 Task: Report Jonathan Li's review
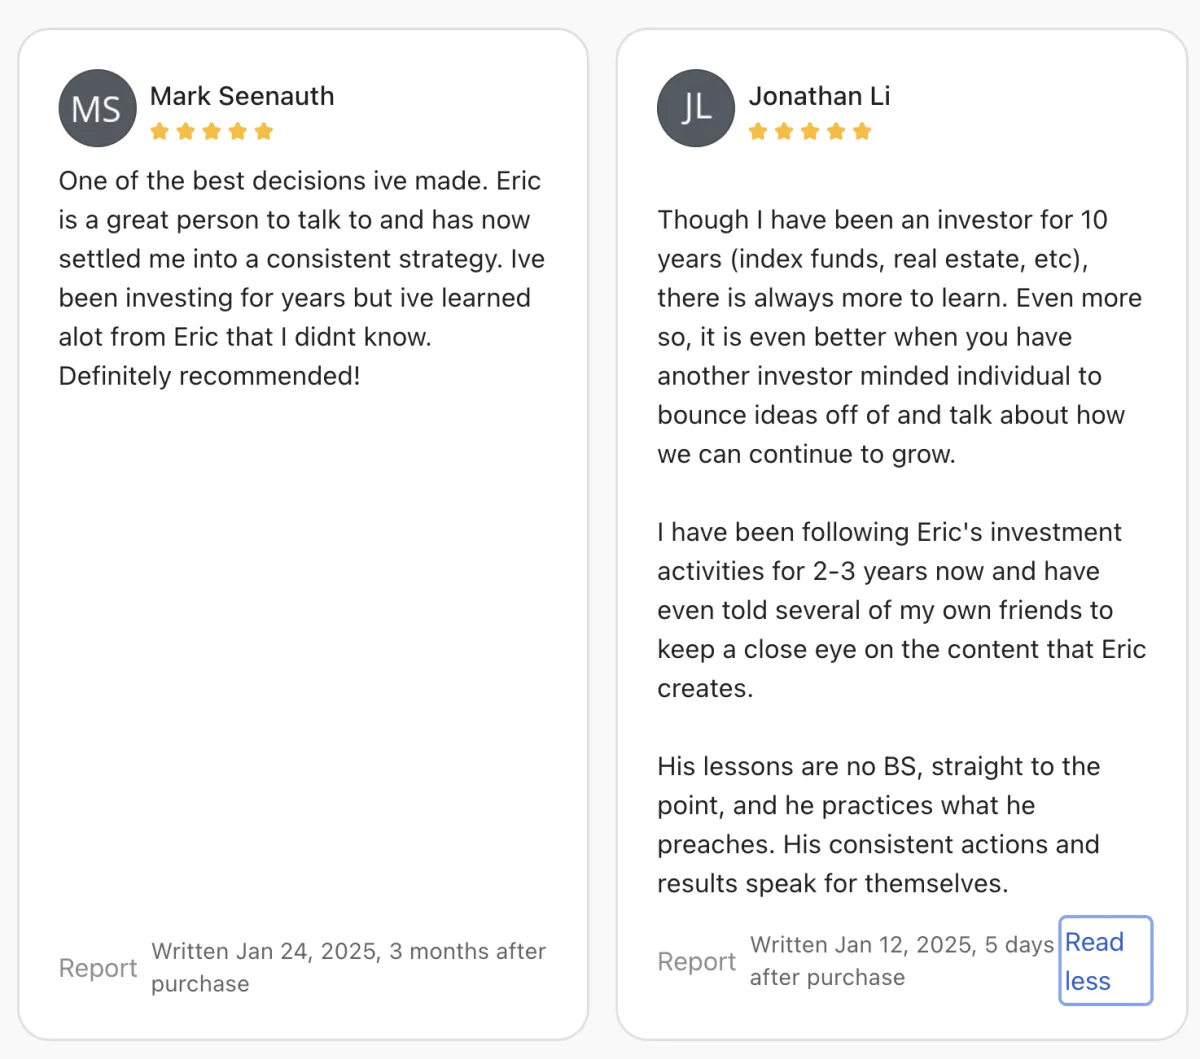point(696,961)
